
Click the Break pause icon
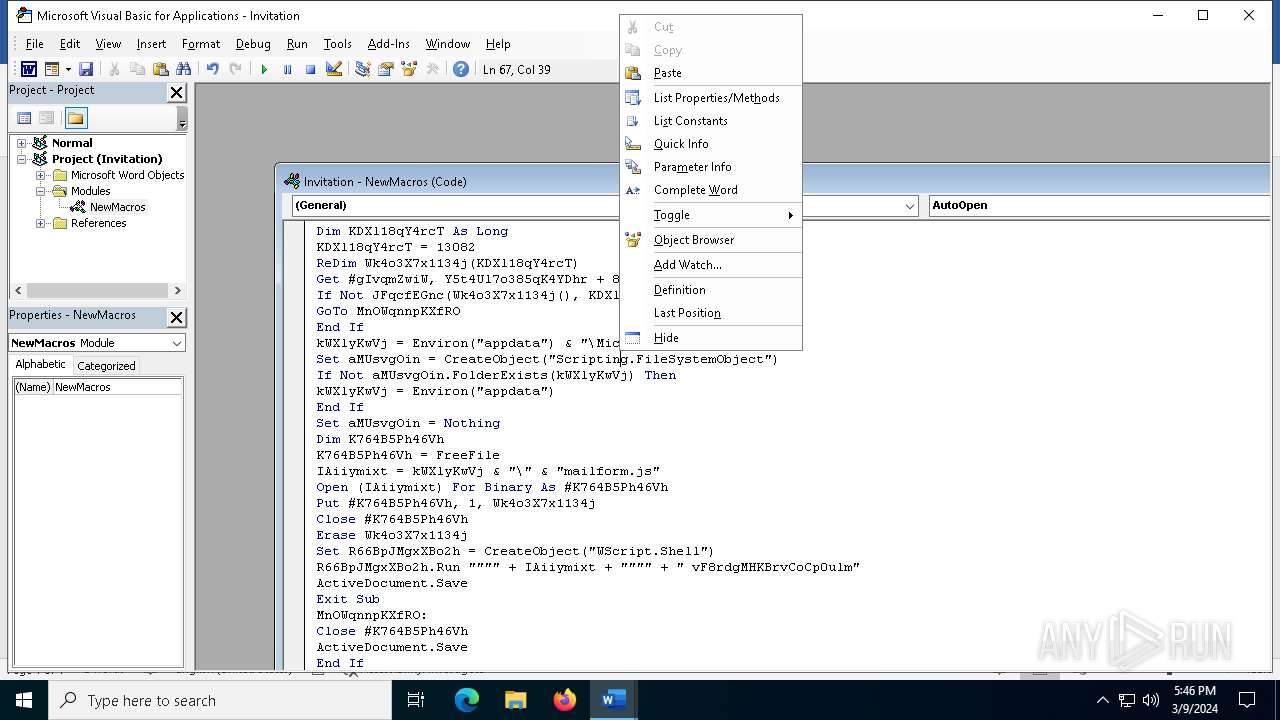click(x=287, y=69)
